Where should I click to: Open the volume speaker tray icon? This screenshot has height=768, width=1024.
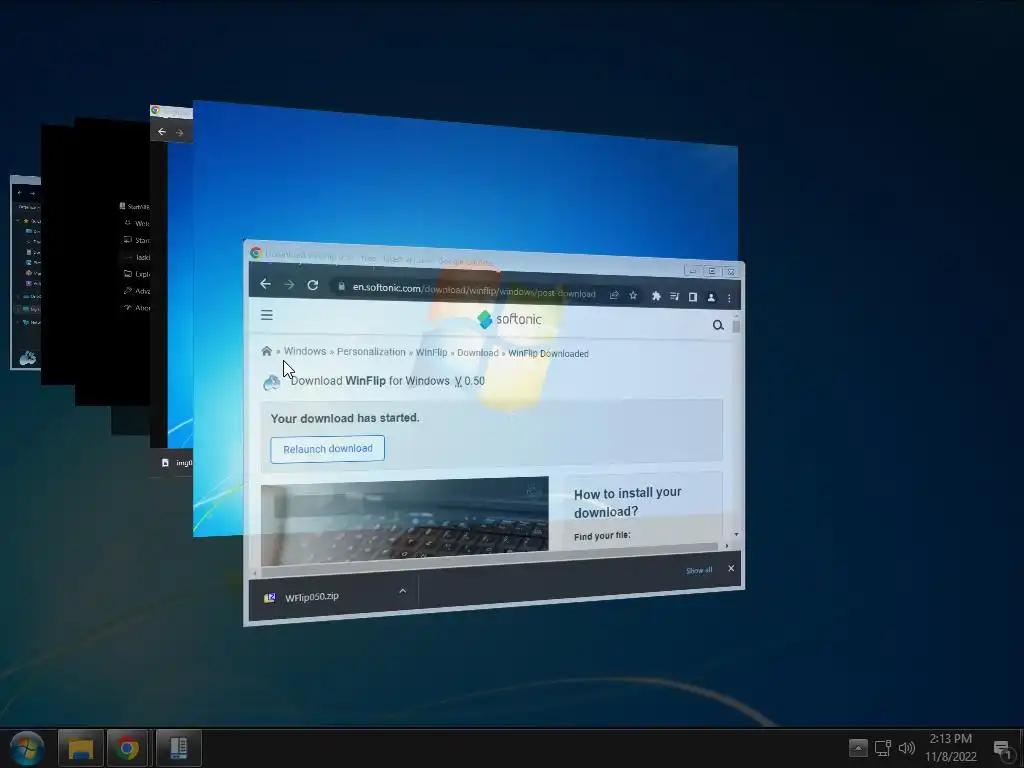point(906,748)
